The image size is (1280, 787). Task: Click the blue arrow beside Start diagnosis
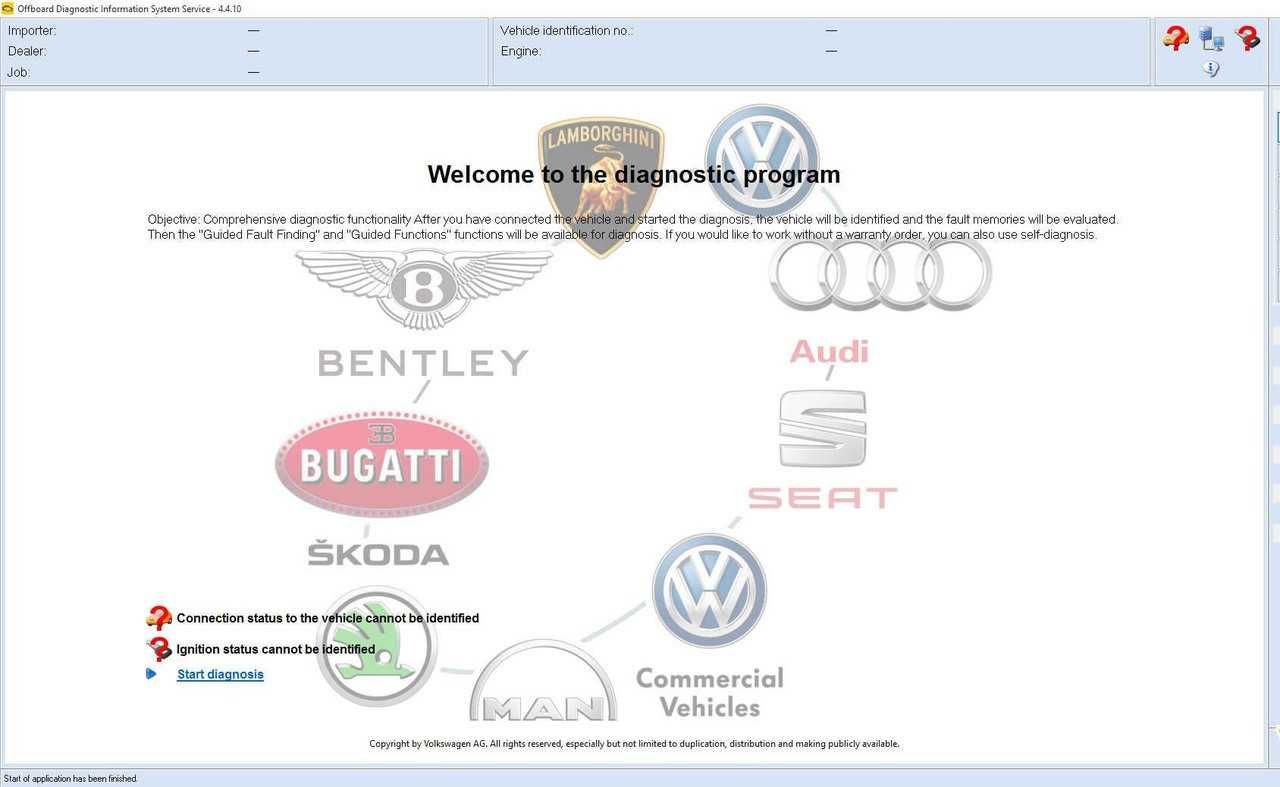click(151, 674)
